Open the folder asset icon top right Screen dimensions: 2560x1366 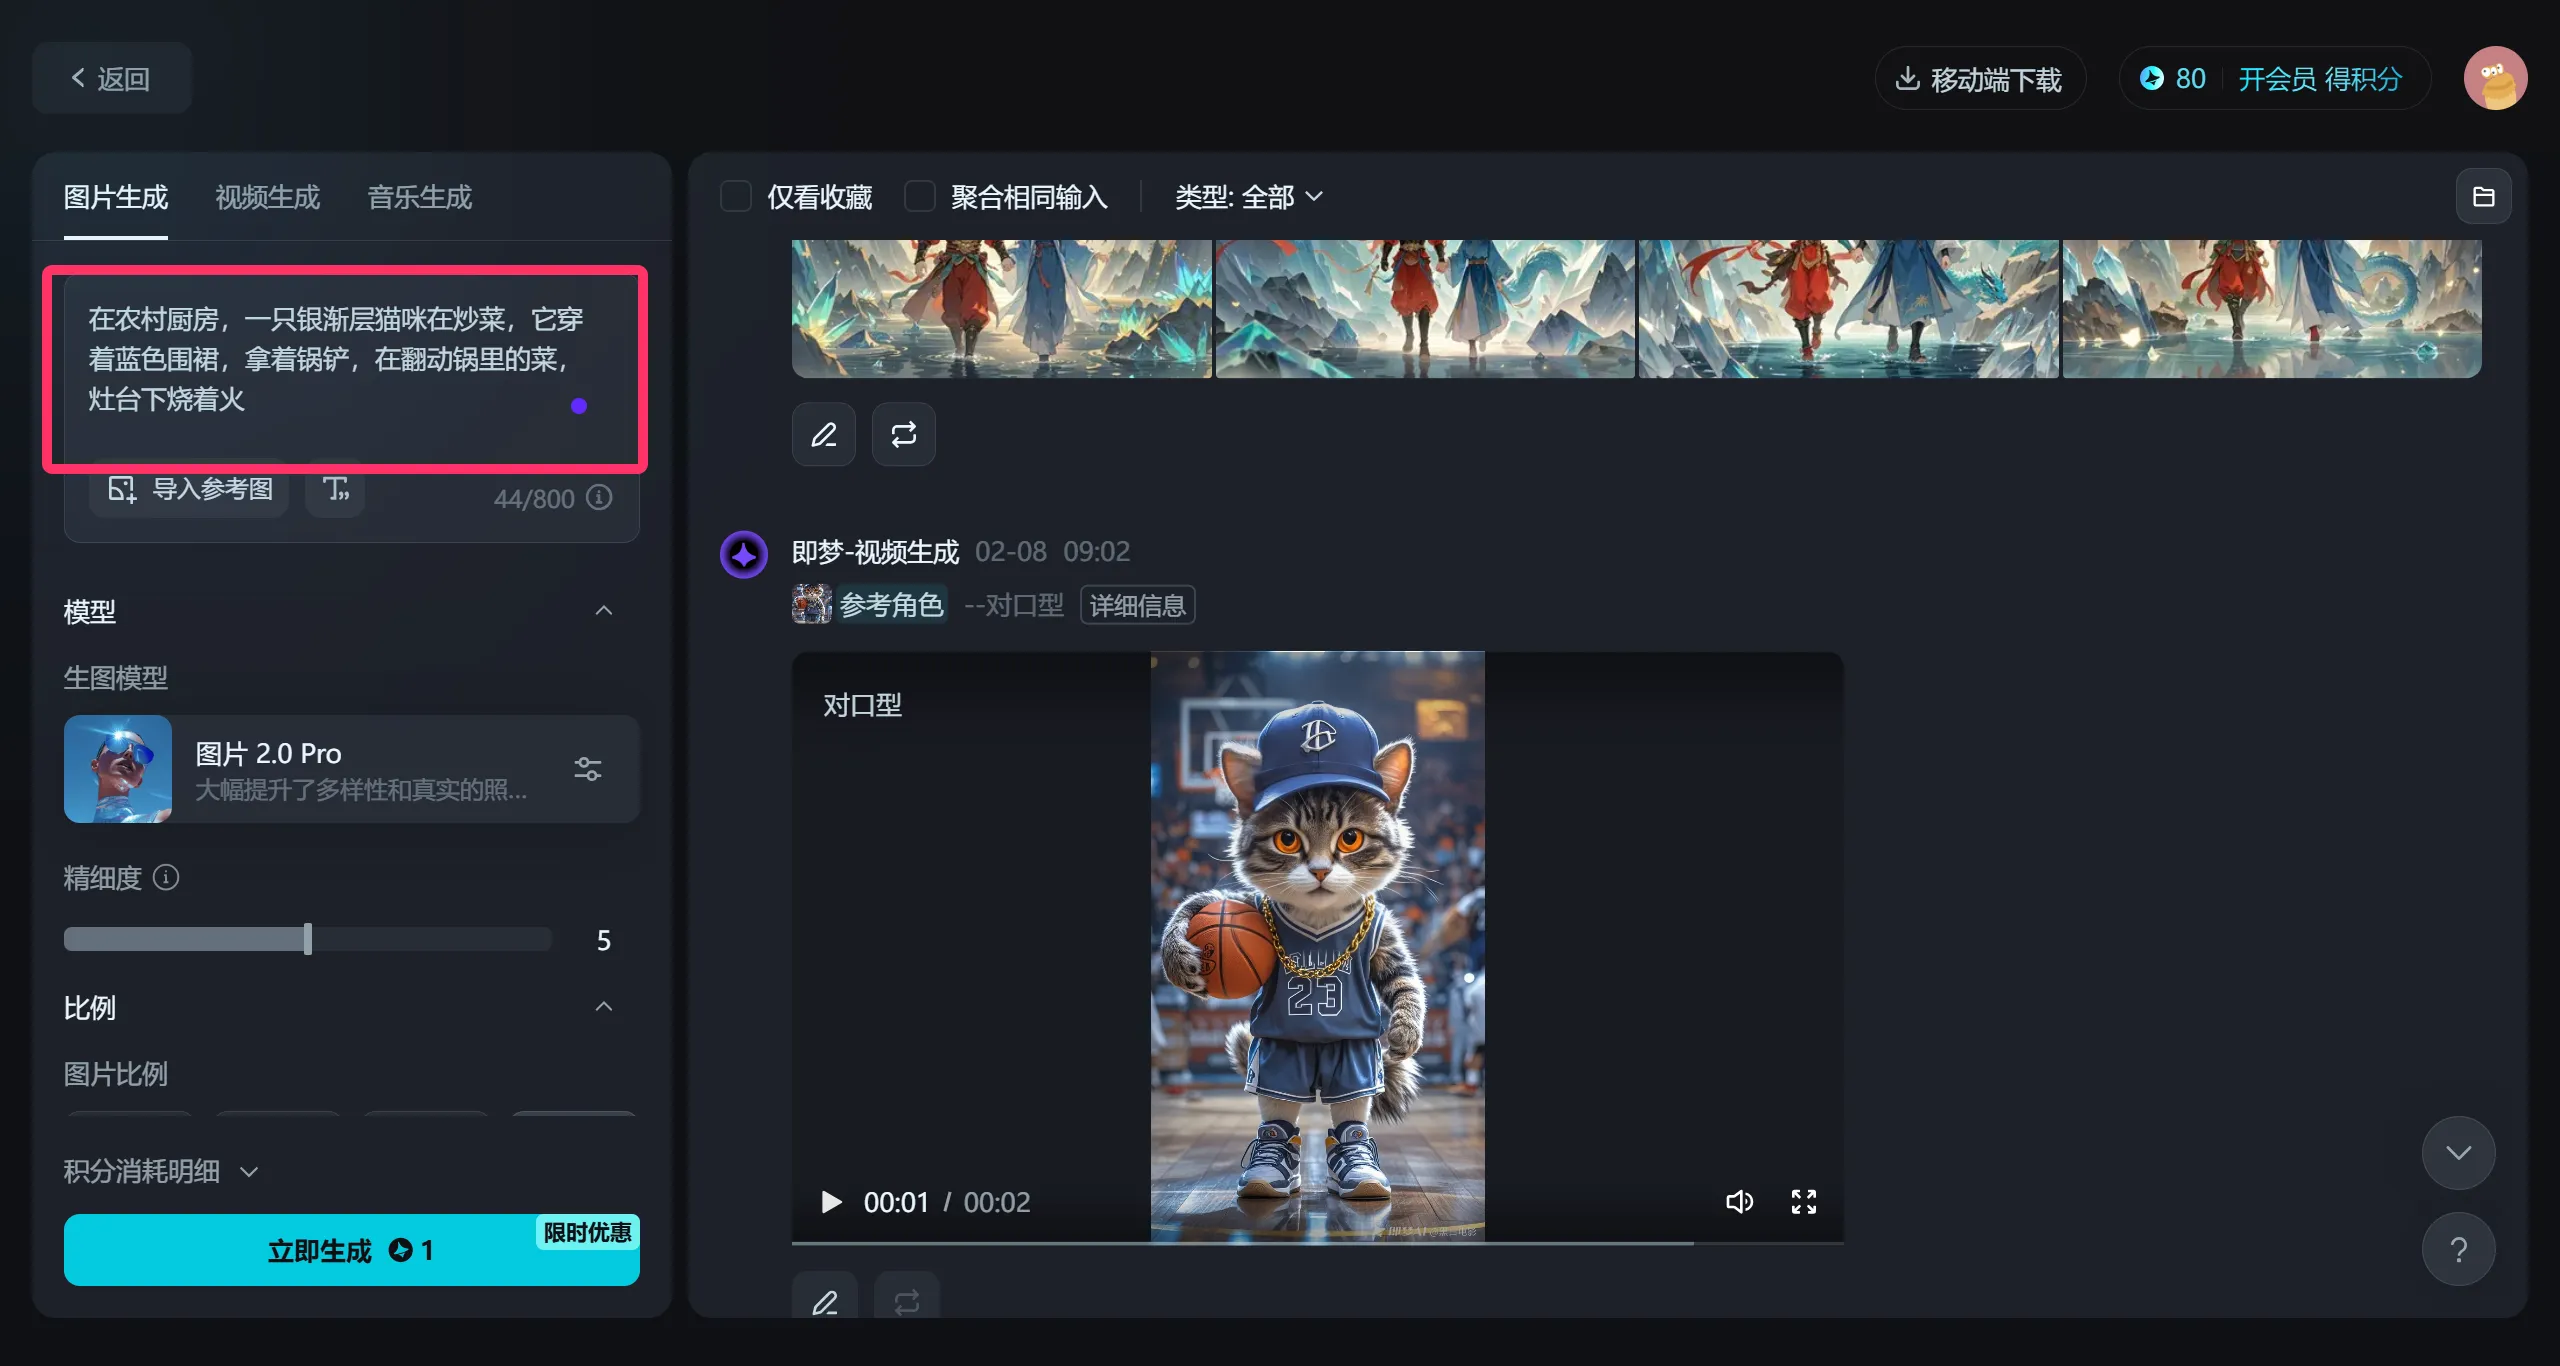click(2484, 196)
